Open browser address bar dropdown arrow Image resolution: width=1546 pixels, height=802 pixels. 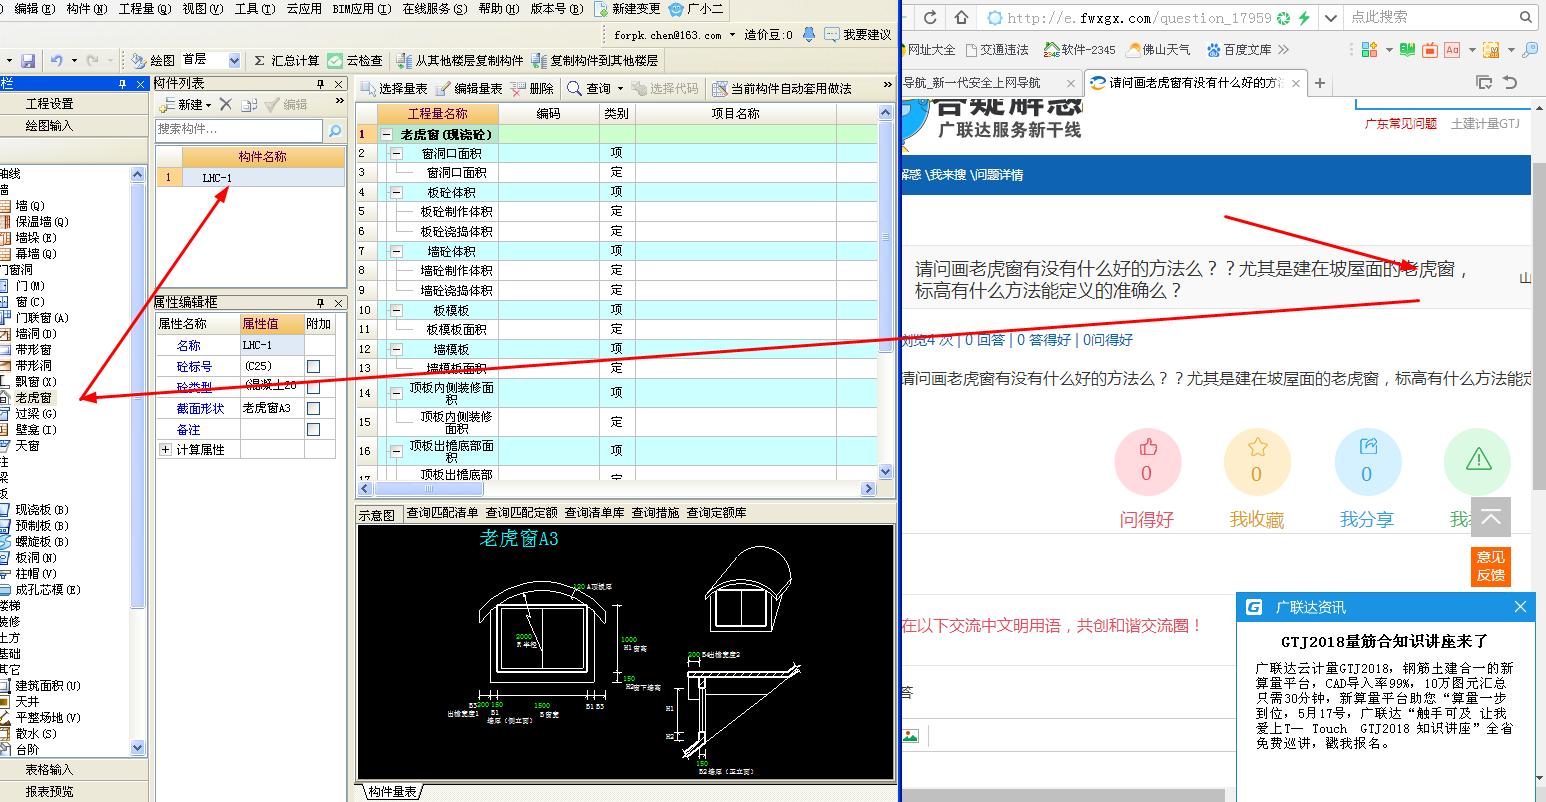pyautogui.click(x=1330, y=18)
